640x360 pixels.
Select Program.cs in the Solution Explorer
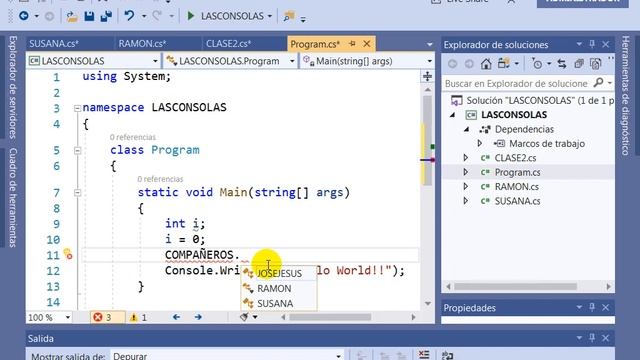coord(517,172)
